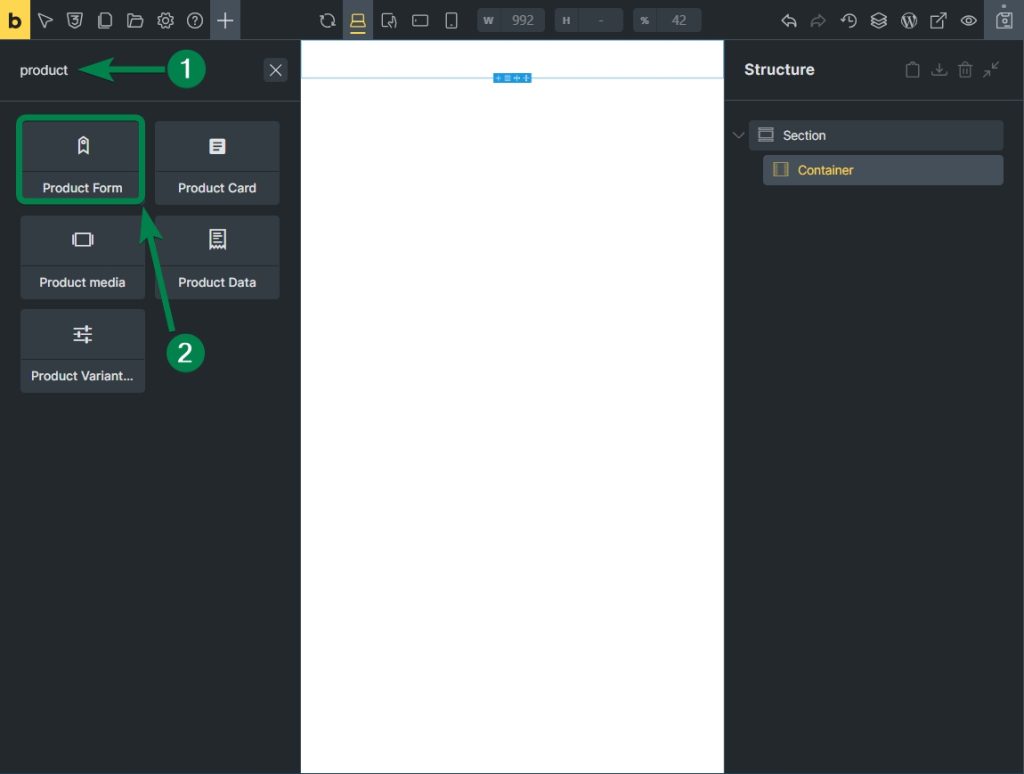This screenshot has height=774, width=1024.
Task: Collapse the Section tree chevron
Action: click(x=739, y=135)
